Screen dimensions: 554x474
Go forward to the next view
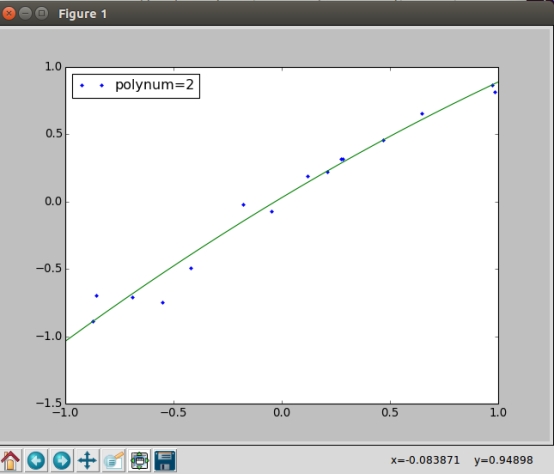click(x=62, y=460)
